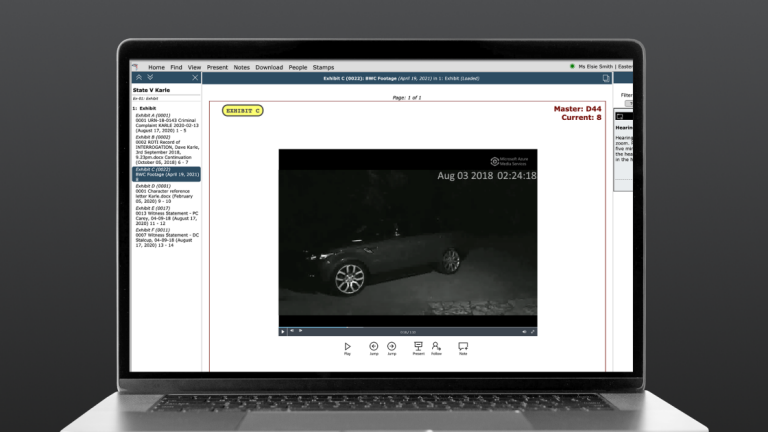The image size is (768, 432).
Task: Click the yellow EXHIBIT C stamp
Action: [x=243, y=110]
